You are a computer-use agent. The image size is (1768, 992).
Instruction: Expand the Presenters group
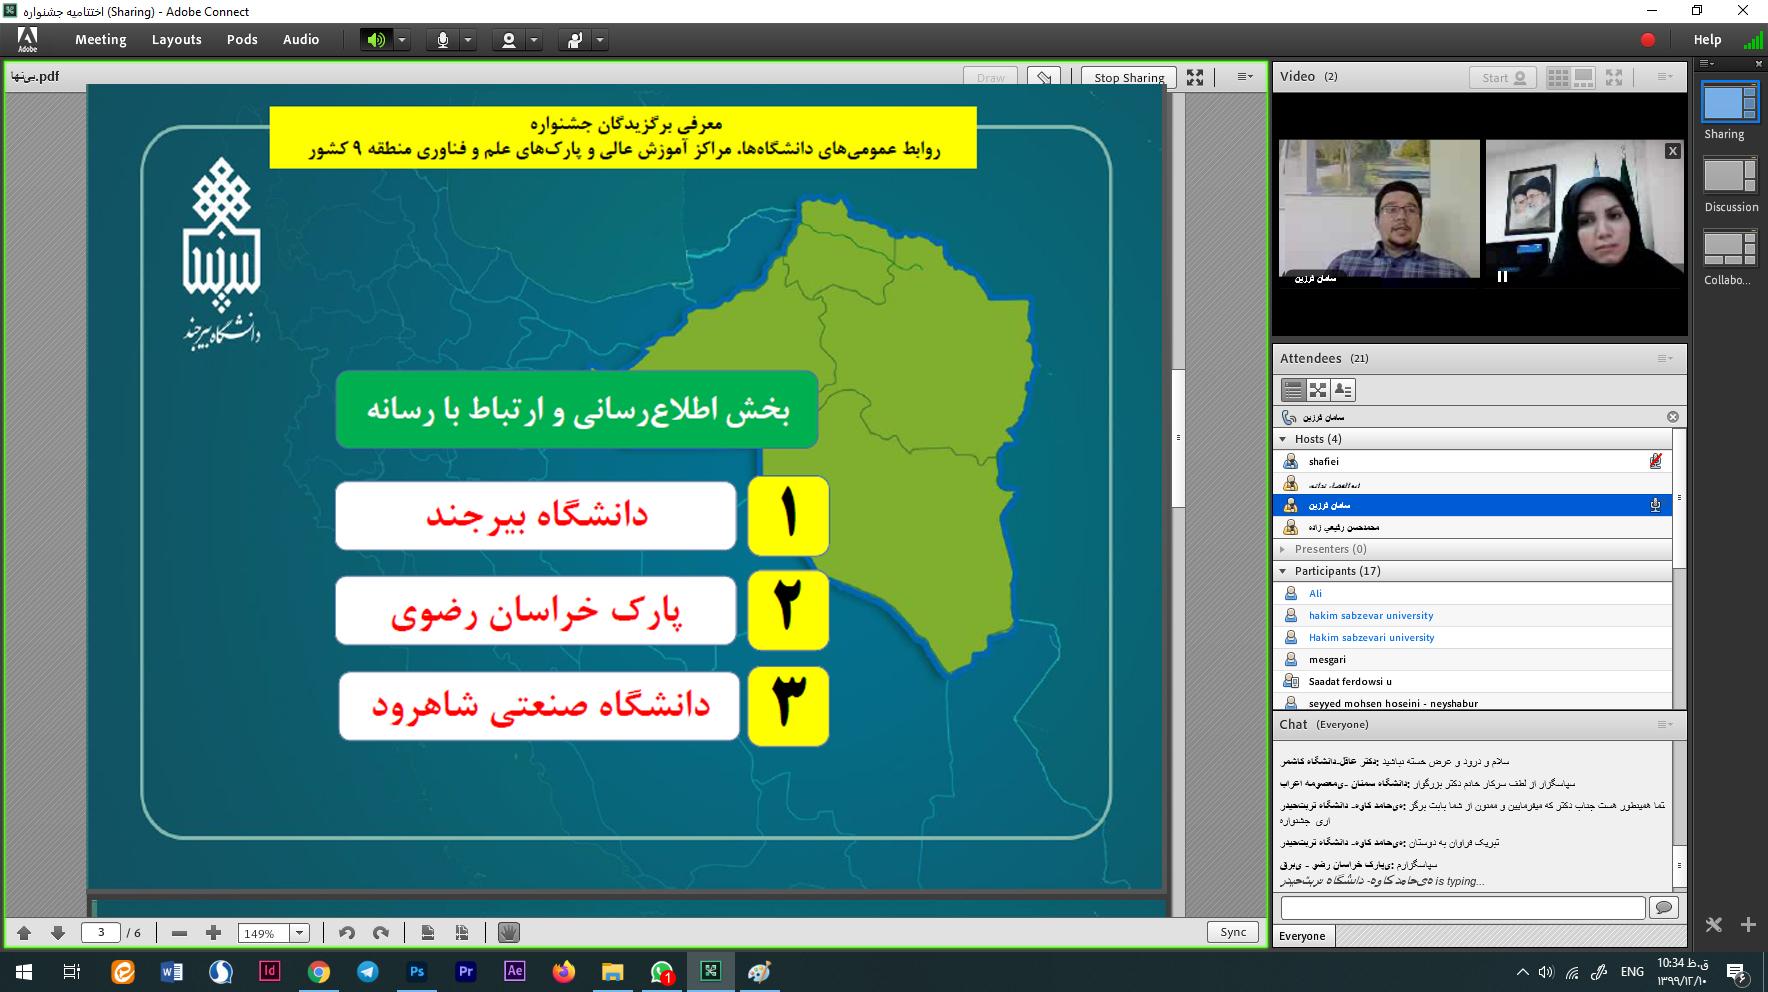coord(1283,549)
